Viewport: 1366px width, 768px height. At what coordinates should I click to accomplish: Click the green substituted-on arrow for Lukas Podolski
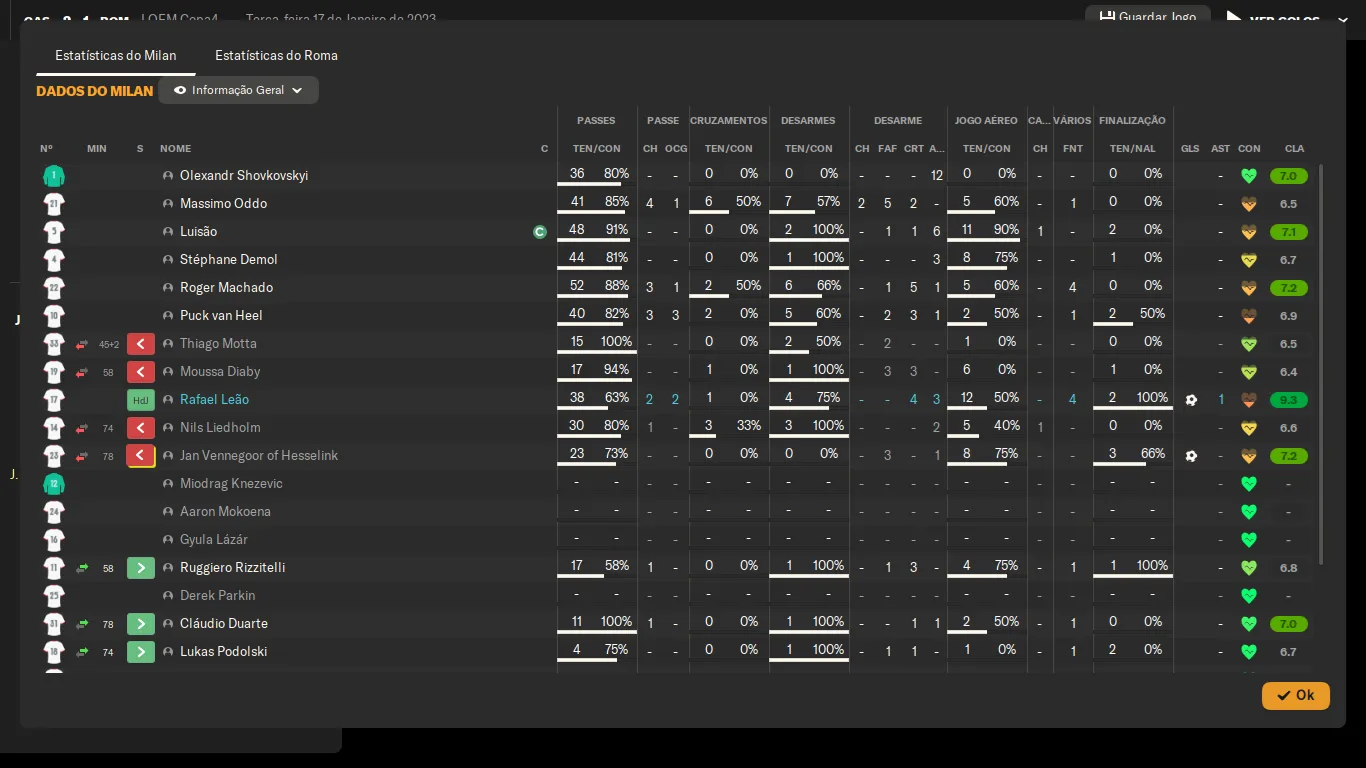click(141, 652)
